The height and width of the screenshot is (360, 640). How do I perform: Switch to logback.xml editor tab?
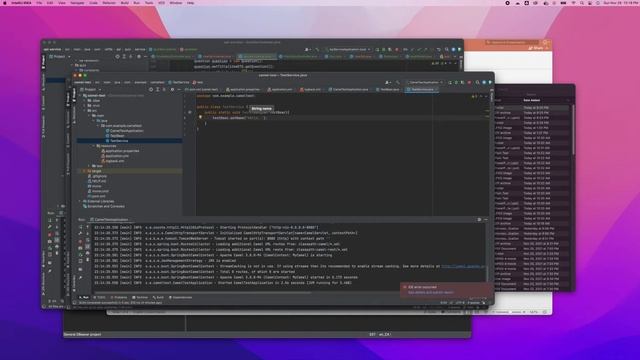(x=311, y=89)
